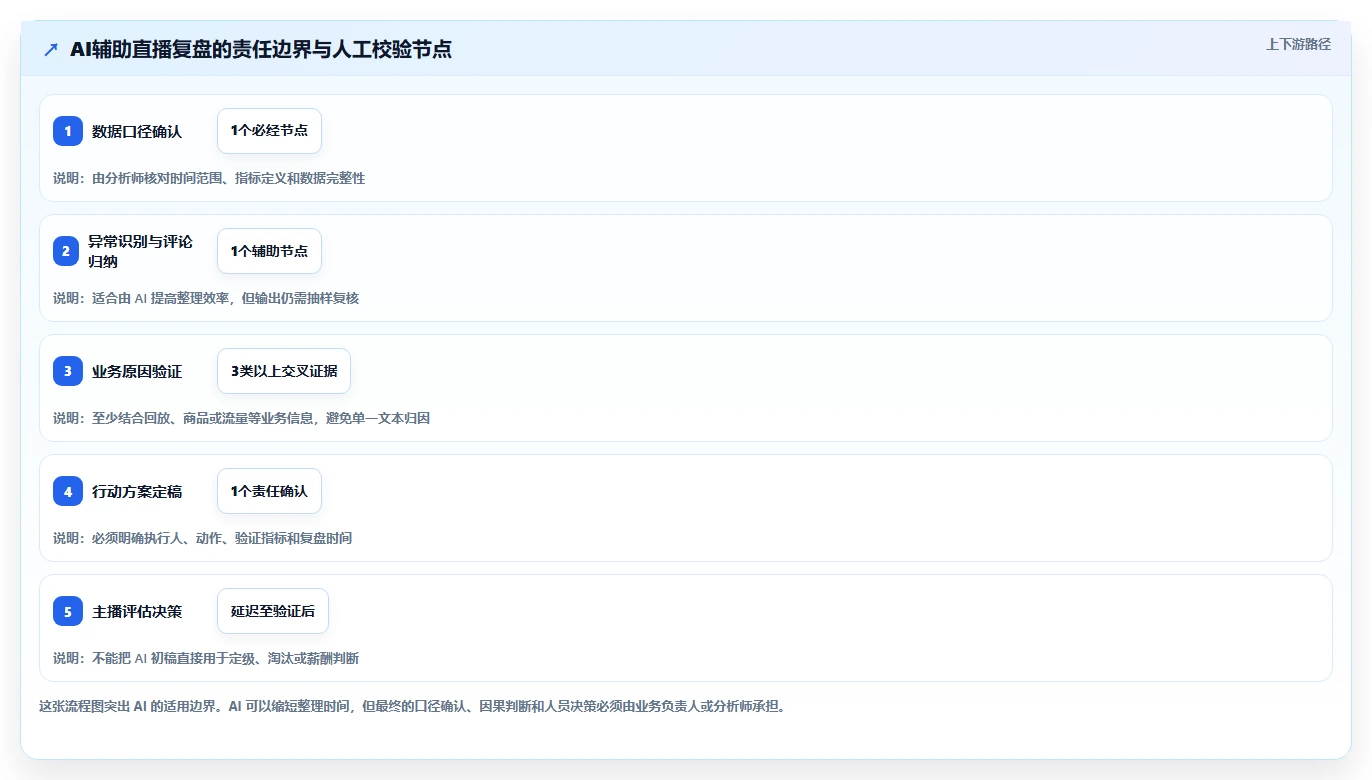
Task: Select the 1个辅助节点 tag
Action: [x=269, y=251]
